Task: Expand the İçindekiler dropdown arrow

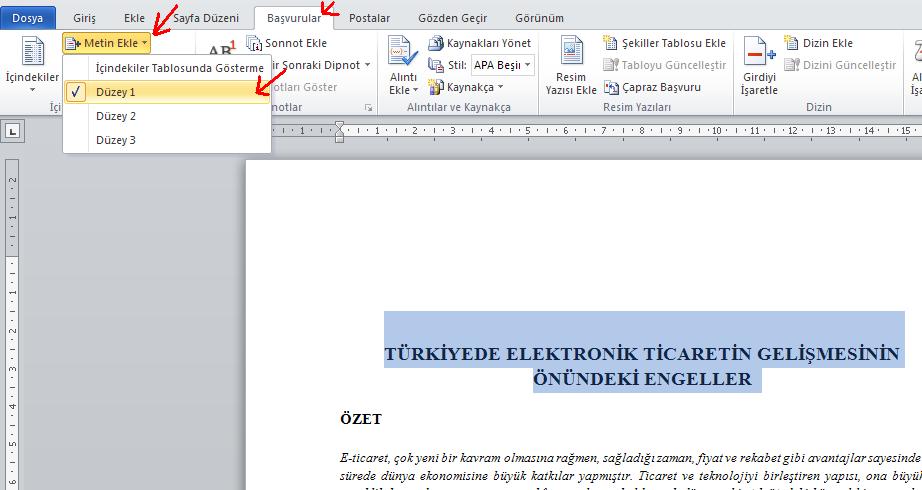Action: click(32, 90)
